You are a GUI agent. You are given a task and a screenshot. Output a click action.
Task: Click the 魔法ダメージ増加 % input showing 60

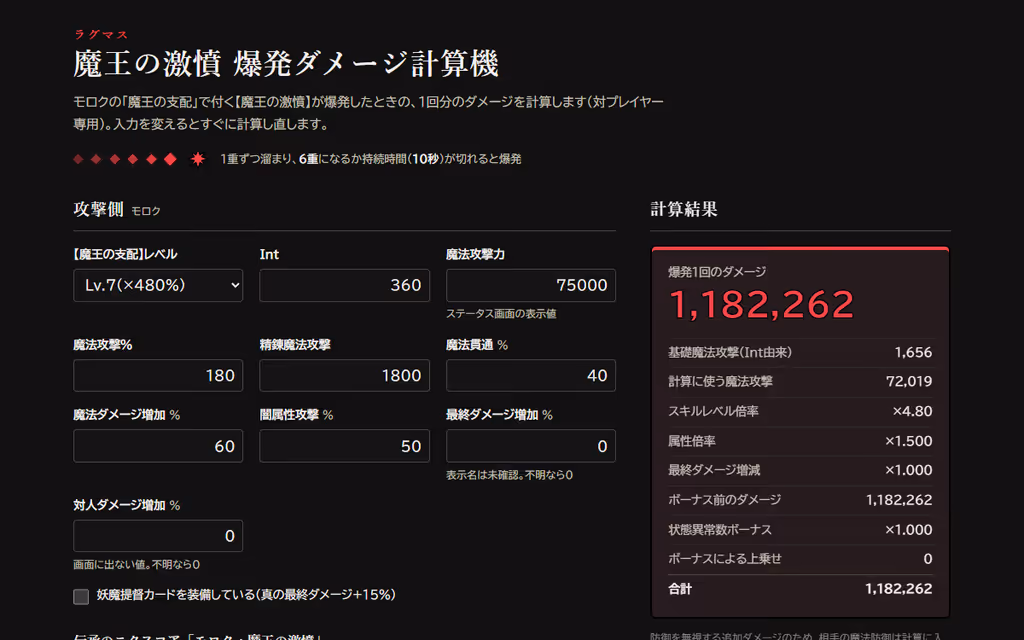point(158,446)
